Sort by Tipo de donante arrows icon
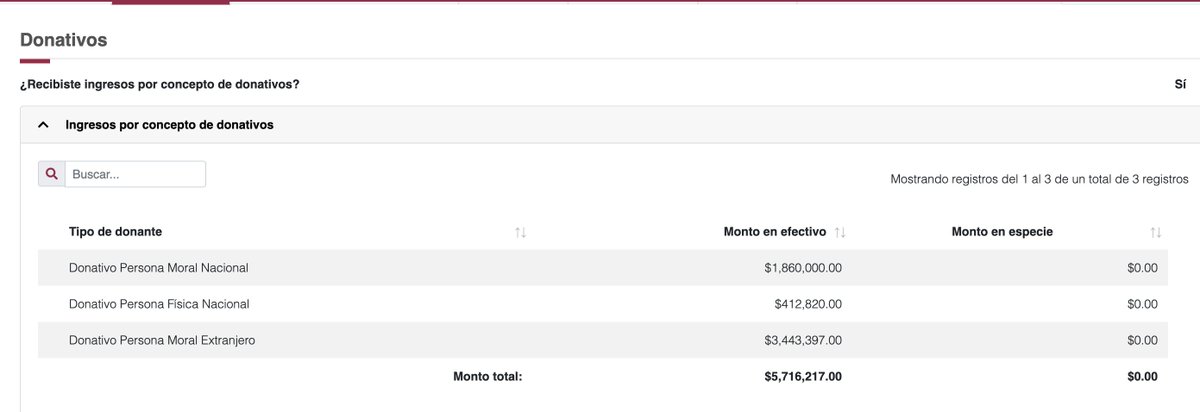Image resolution: width=1200 pixels, height=412 pixels. click(x=520, y=232)
